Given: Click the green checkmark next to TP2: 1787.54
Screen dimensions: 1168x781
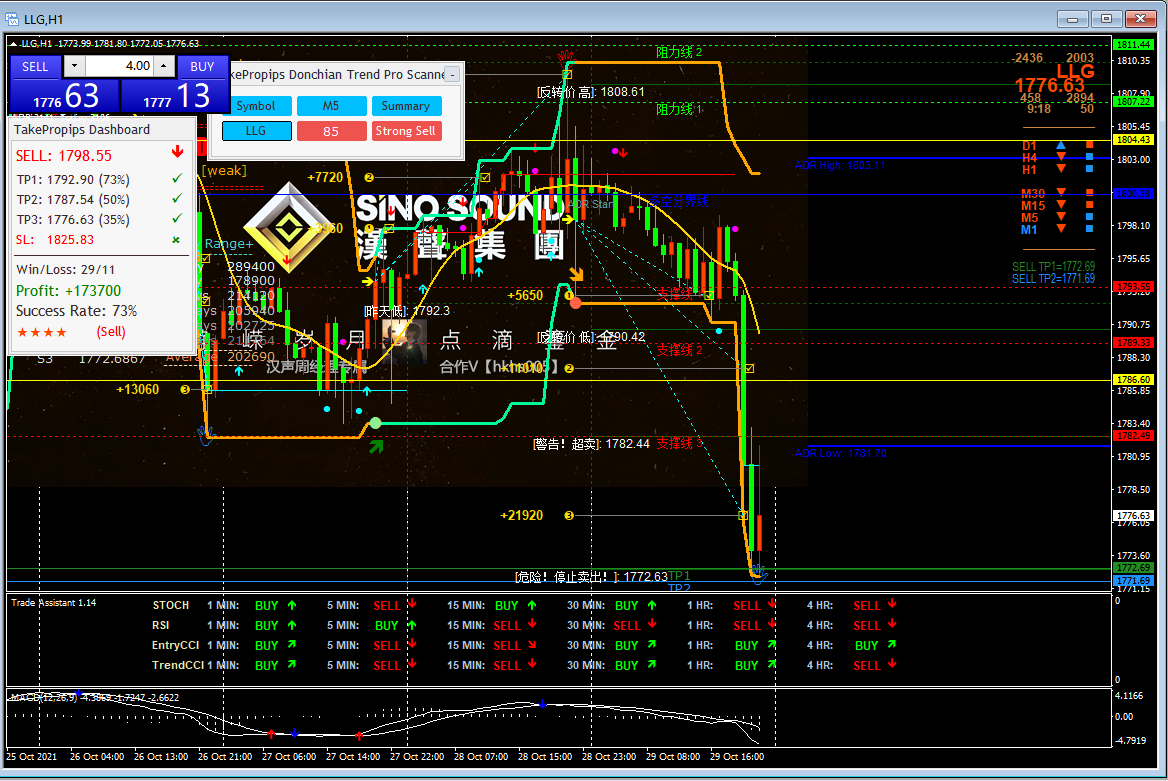Looking at the screenshot, I should [177, 199].
